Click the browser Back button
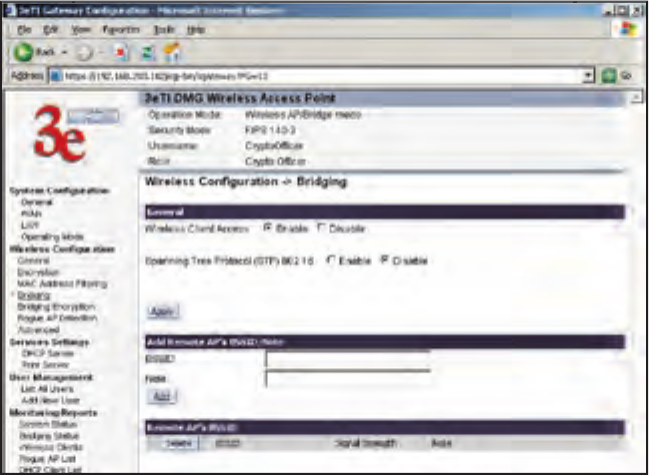 [34, 53]
